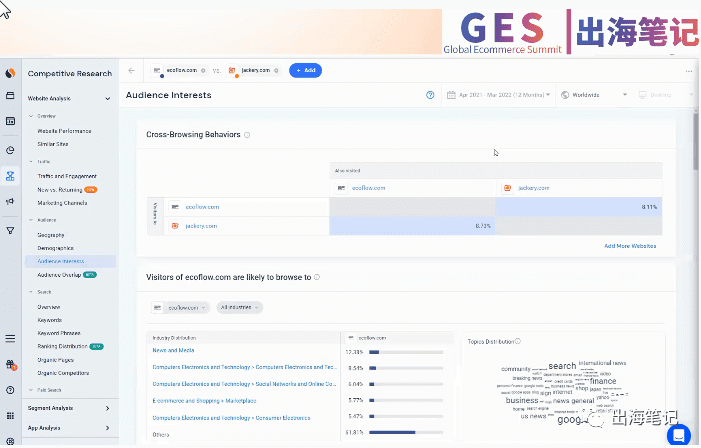The height and width of the screenshot is (448, 701).
Task: Open Keywords page in sidebar
Action: (50, 320)
